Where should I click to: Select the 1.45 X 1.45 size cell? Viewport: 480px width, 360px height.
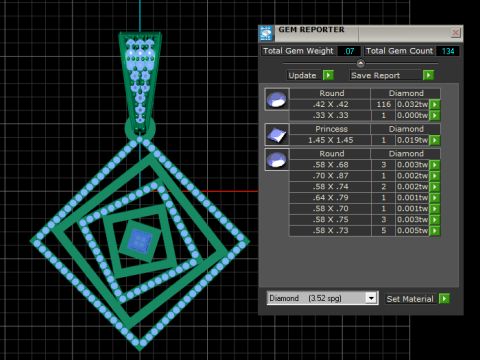pos(330,140)
